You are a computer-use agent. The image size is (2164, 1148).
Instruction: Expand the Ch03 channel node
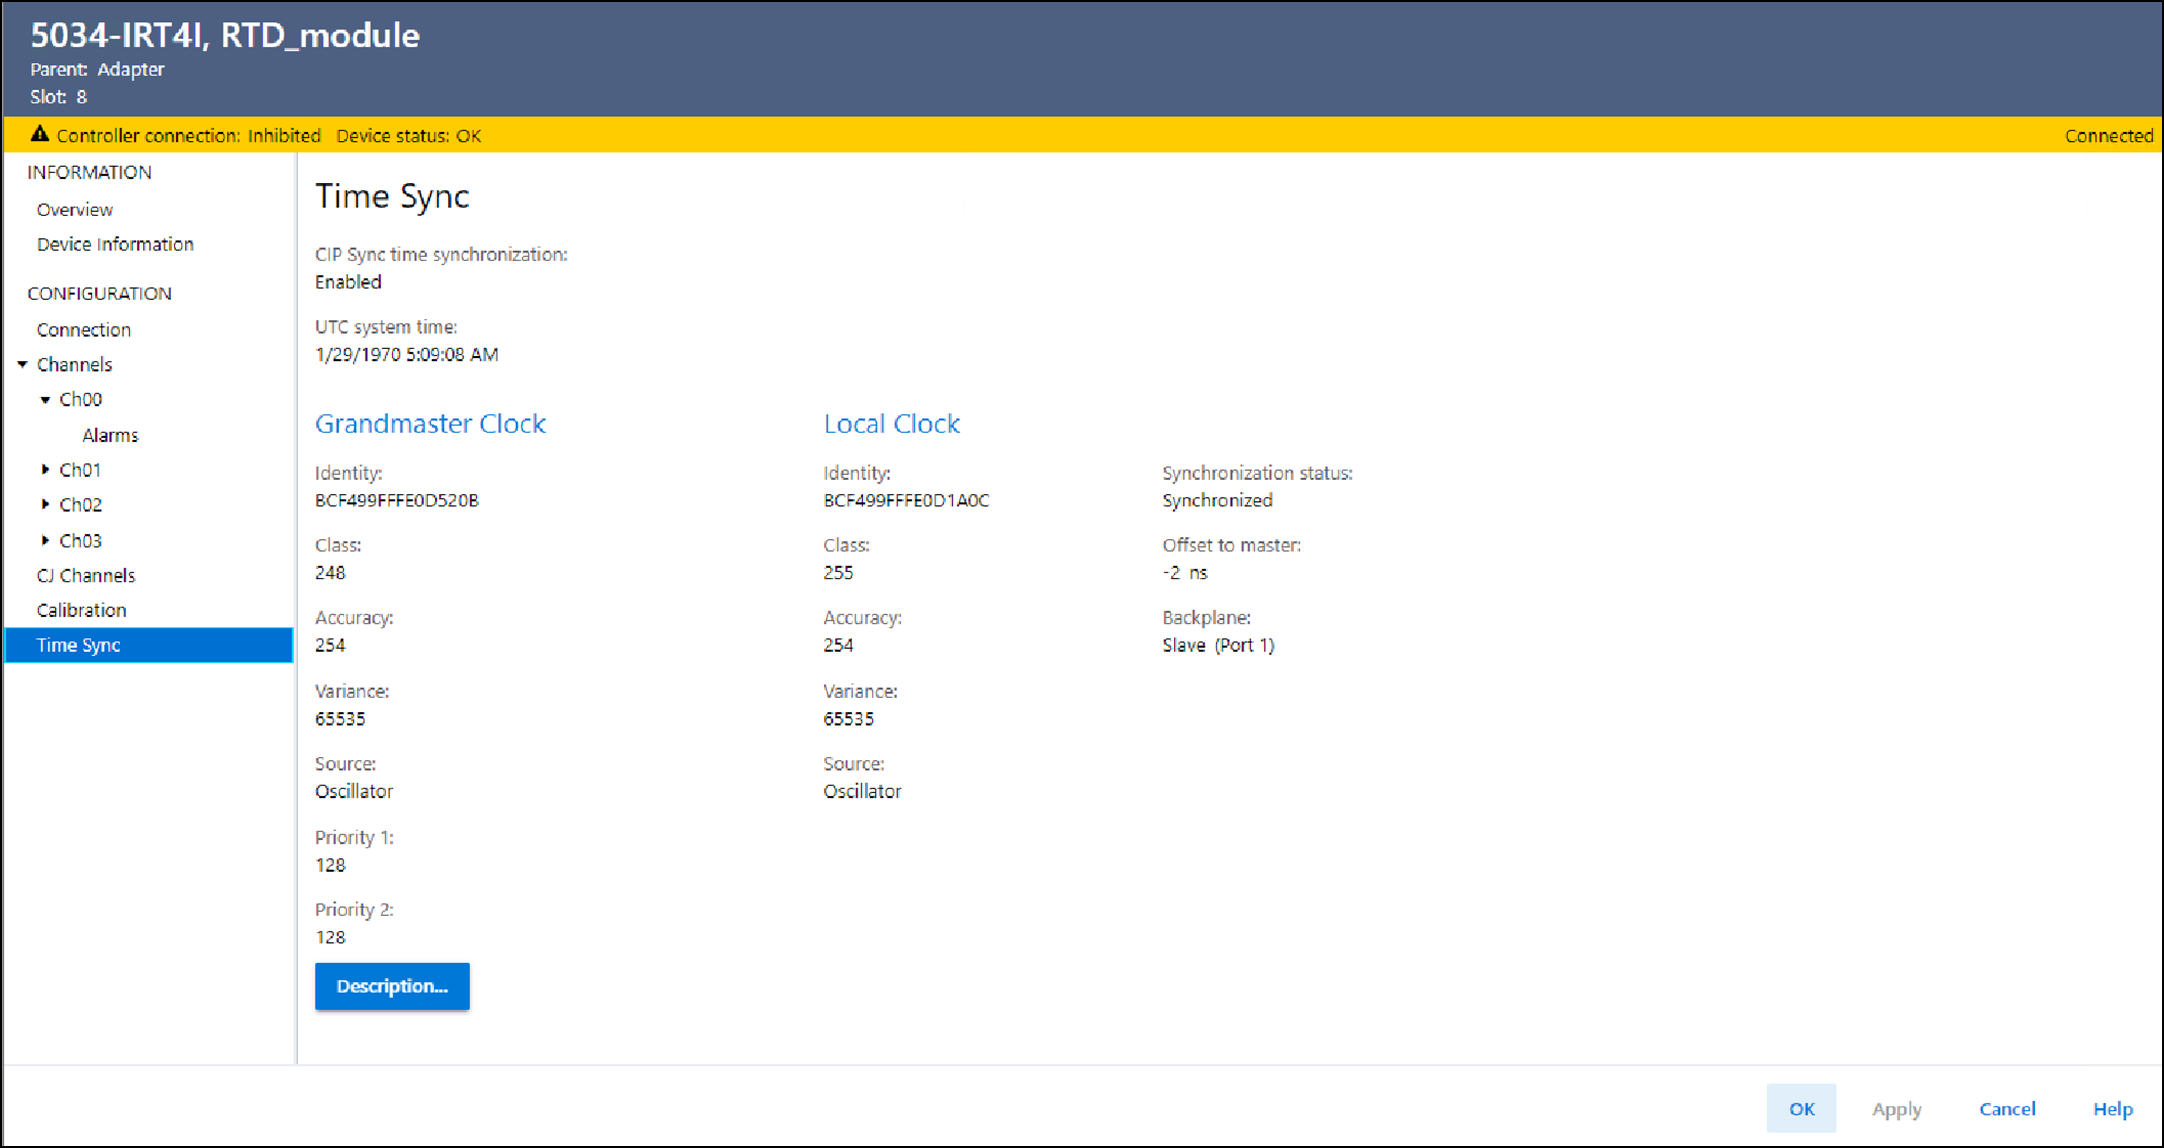point(45,541)
